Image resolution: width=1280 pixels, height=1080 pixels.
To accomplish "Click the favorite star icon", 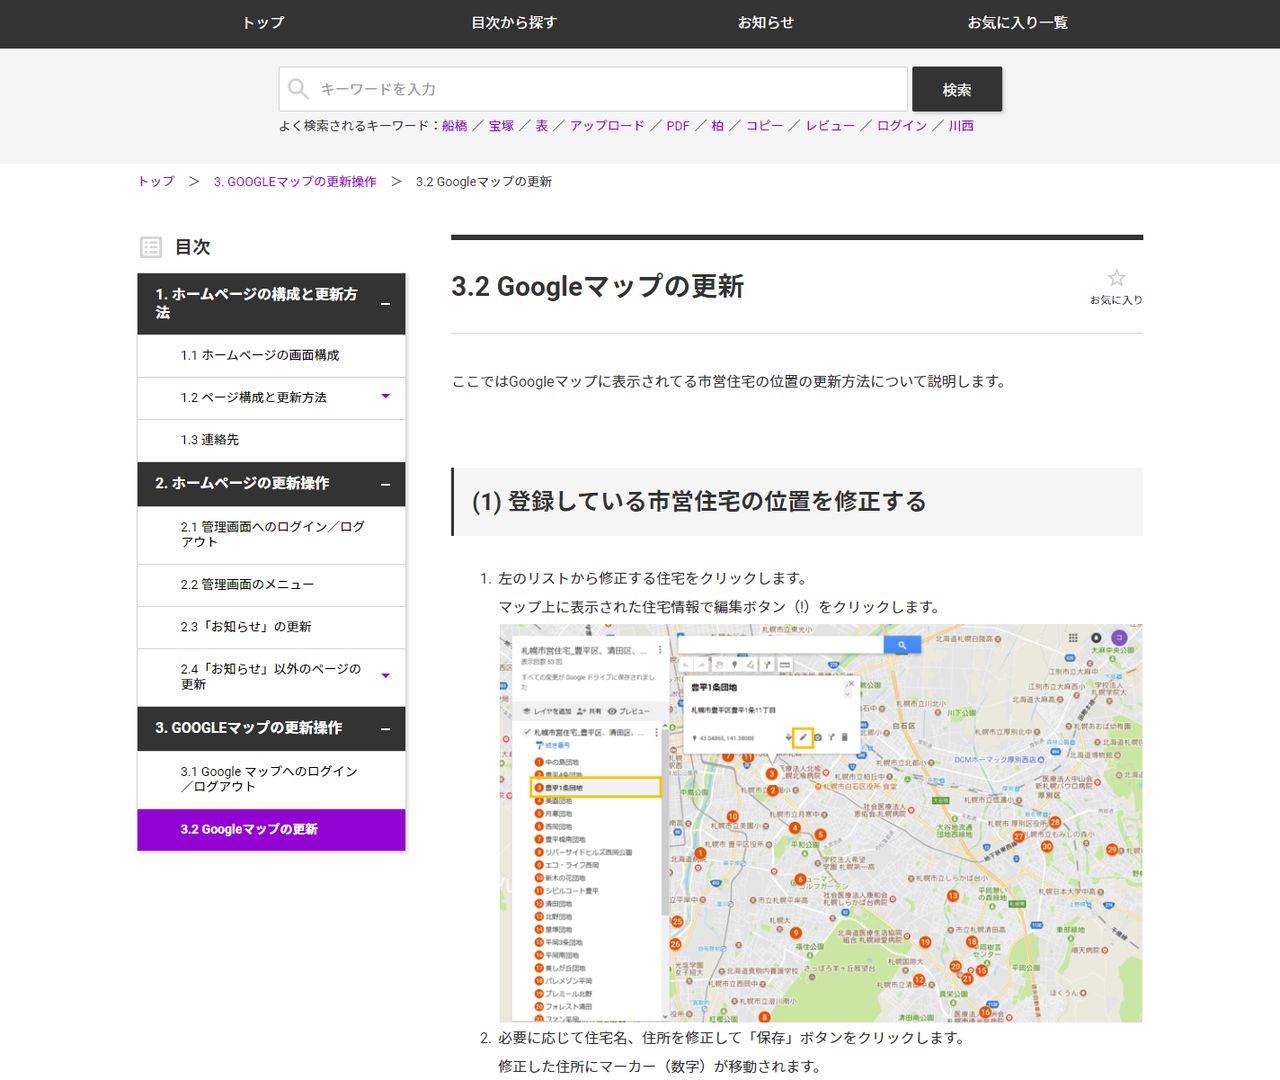I will pos(1116,279).
